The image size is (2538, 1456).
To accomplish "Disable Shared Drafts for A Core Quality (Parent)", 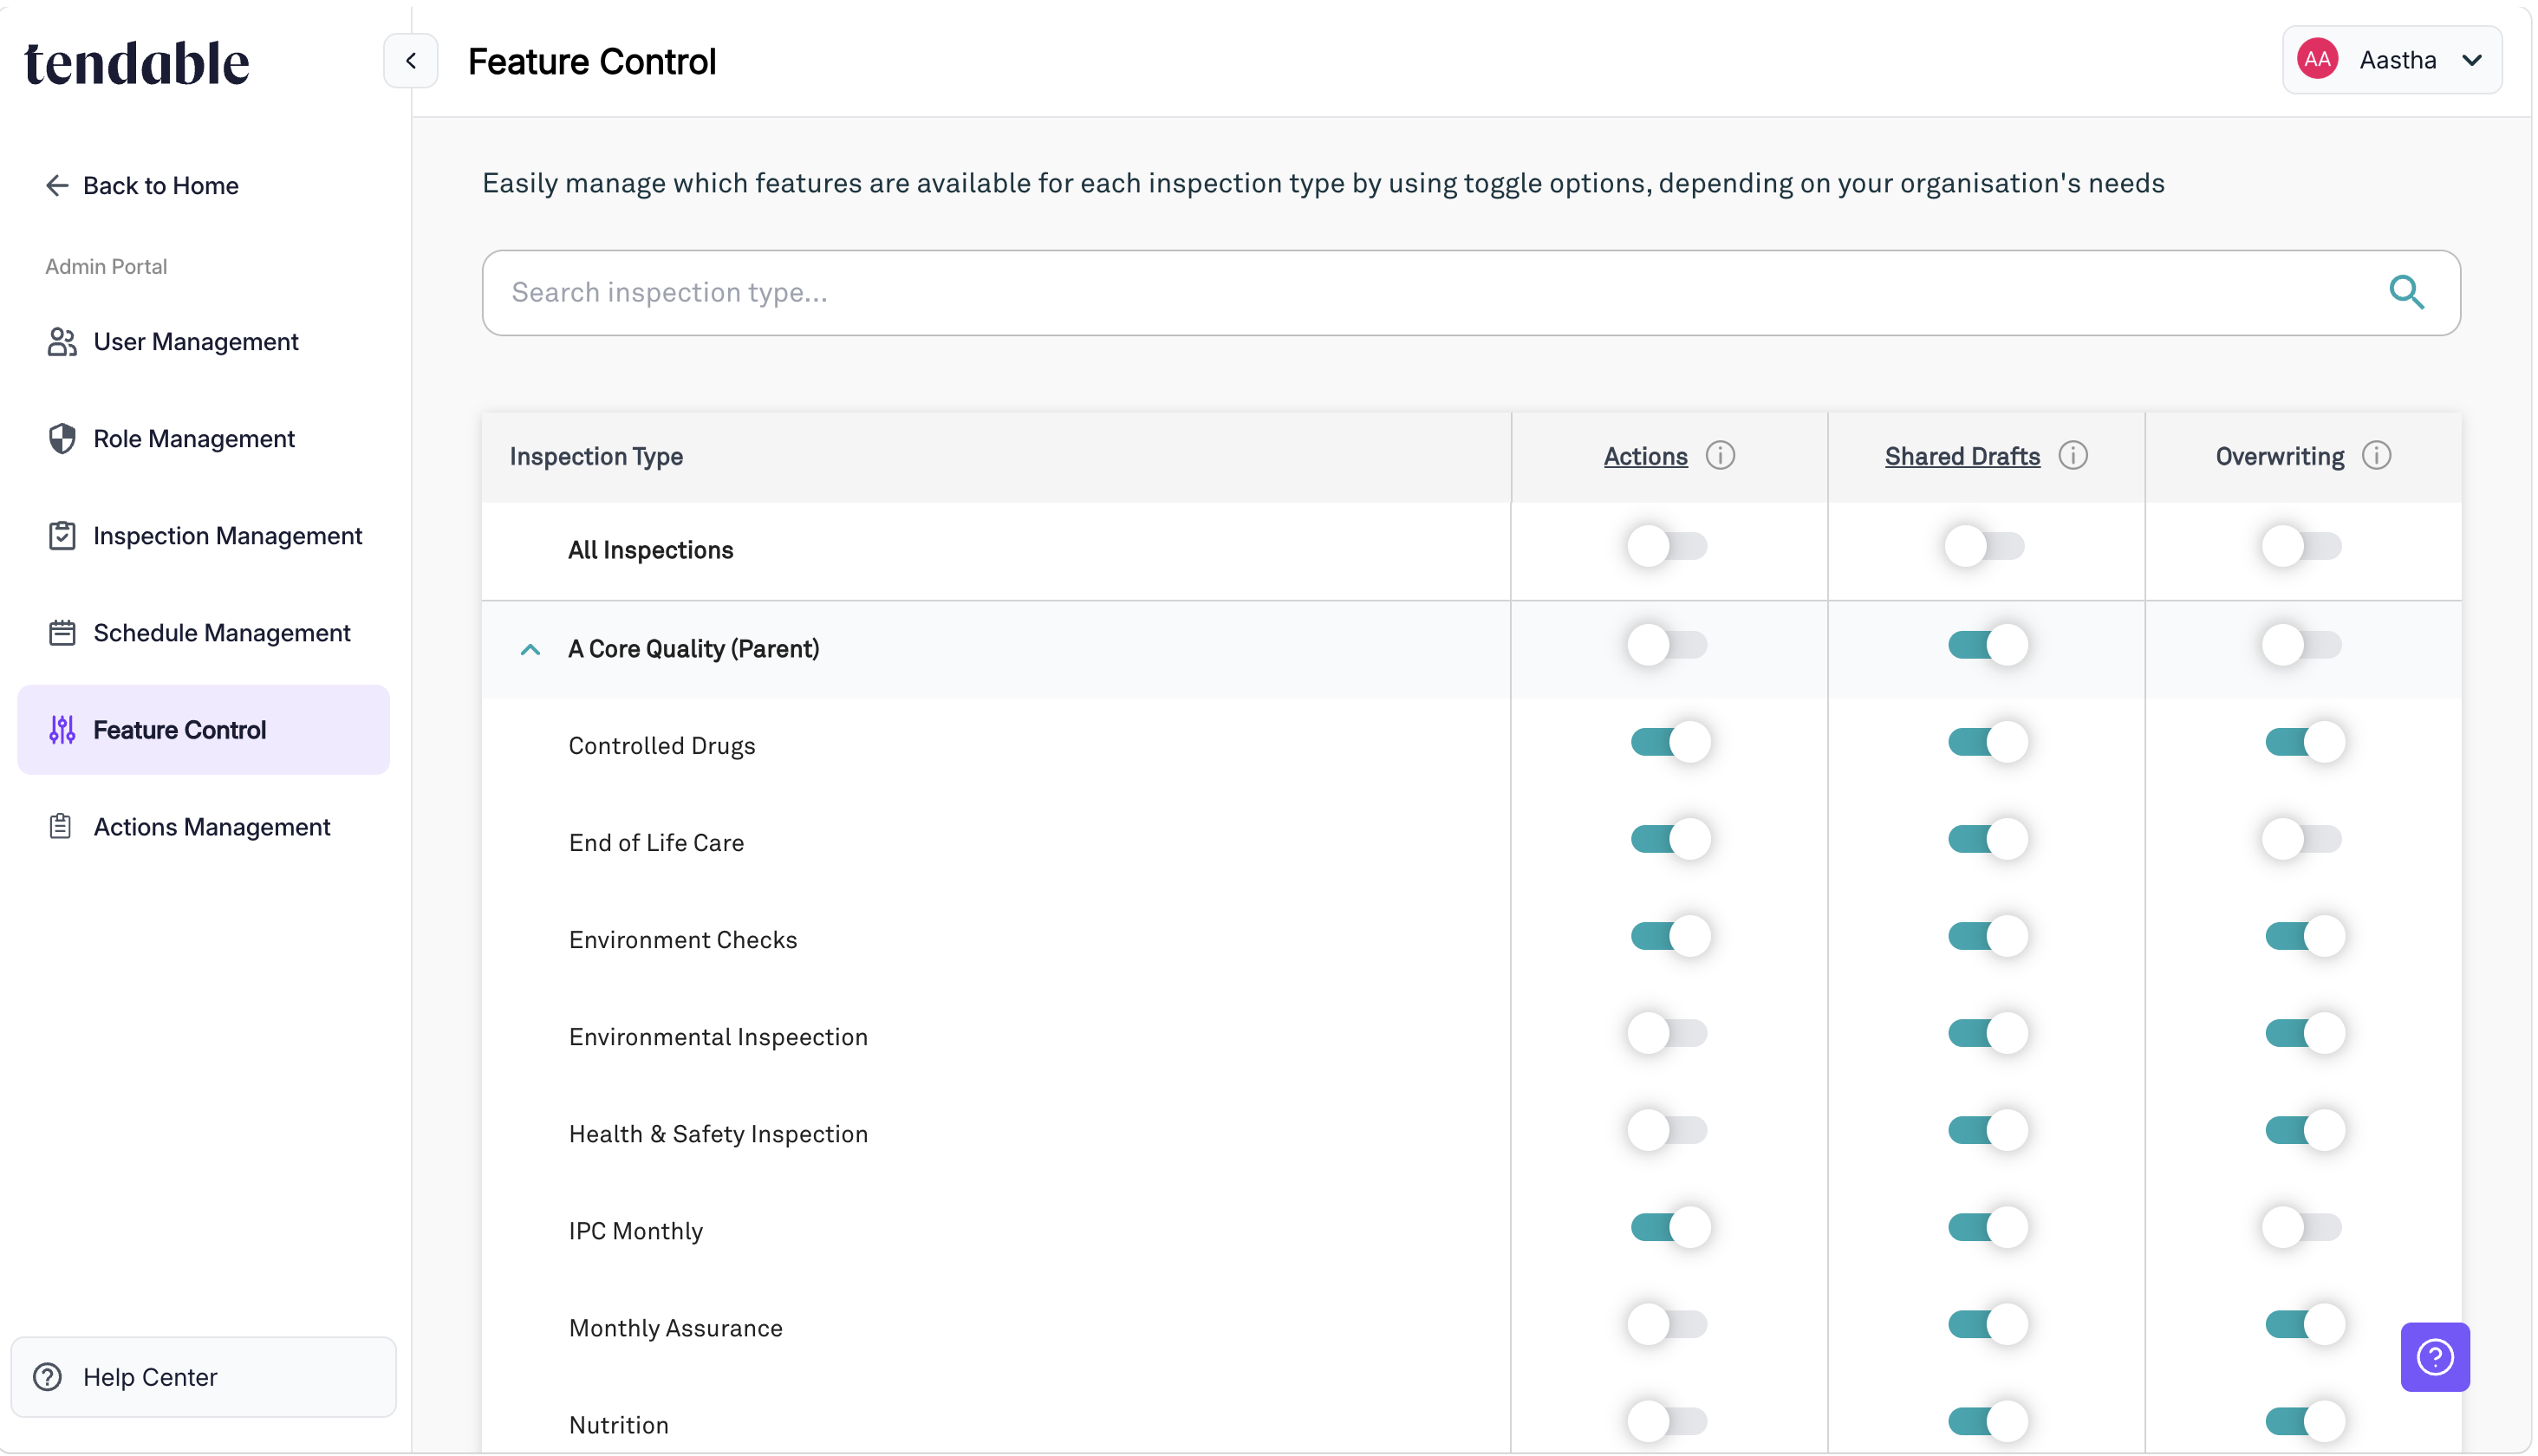I will click(x=1988, y=645).
